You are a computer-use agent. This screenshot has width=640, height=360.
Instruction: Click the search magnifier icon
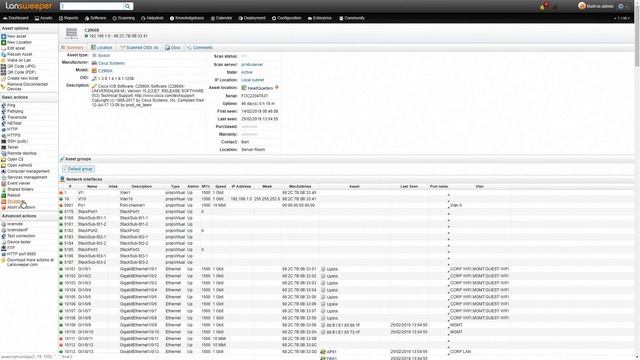pos(128,6)
